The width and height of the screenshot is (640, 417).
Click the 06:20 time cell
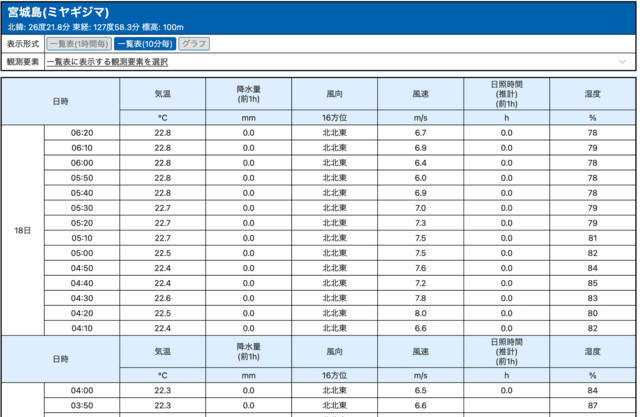coord(82,133)
